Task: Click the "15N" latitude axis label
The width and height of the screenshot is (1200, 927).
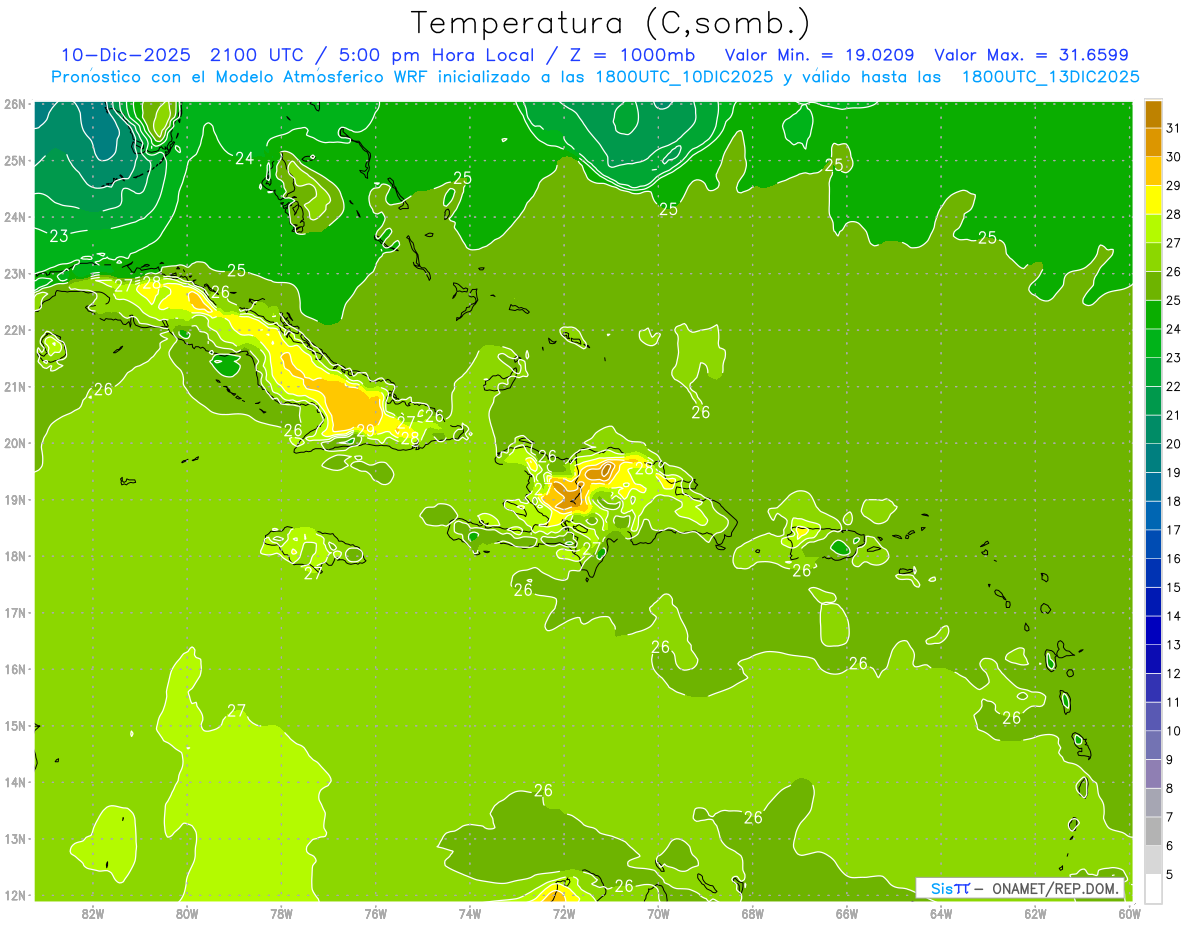Action: [x=15, y=726]
